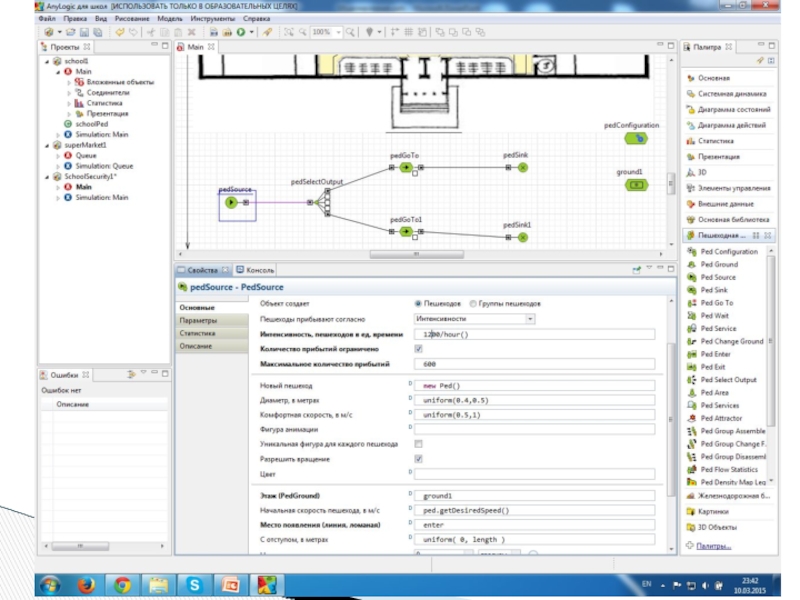Select the pedSelectOutput block in diagram
This screenshot has height=600, width=800.
325,202
